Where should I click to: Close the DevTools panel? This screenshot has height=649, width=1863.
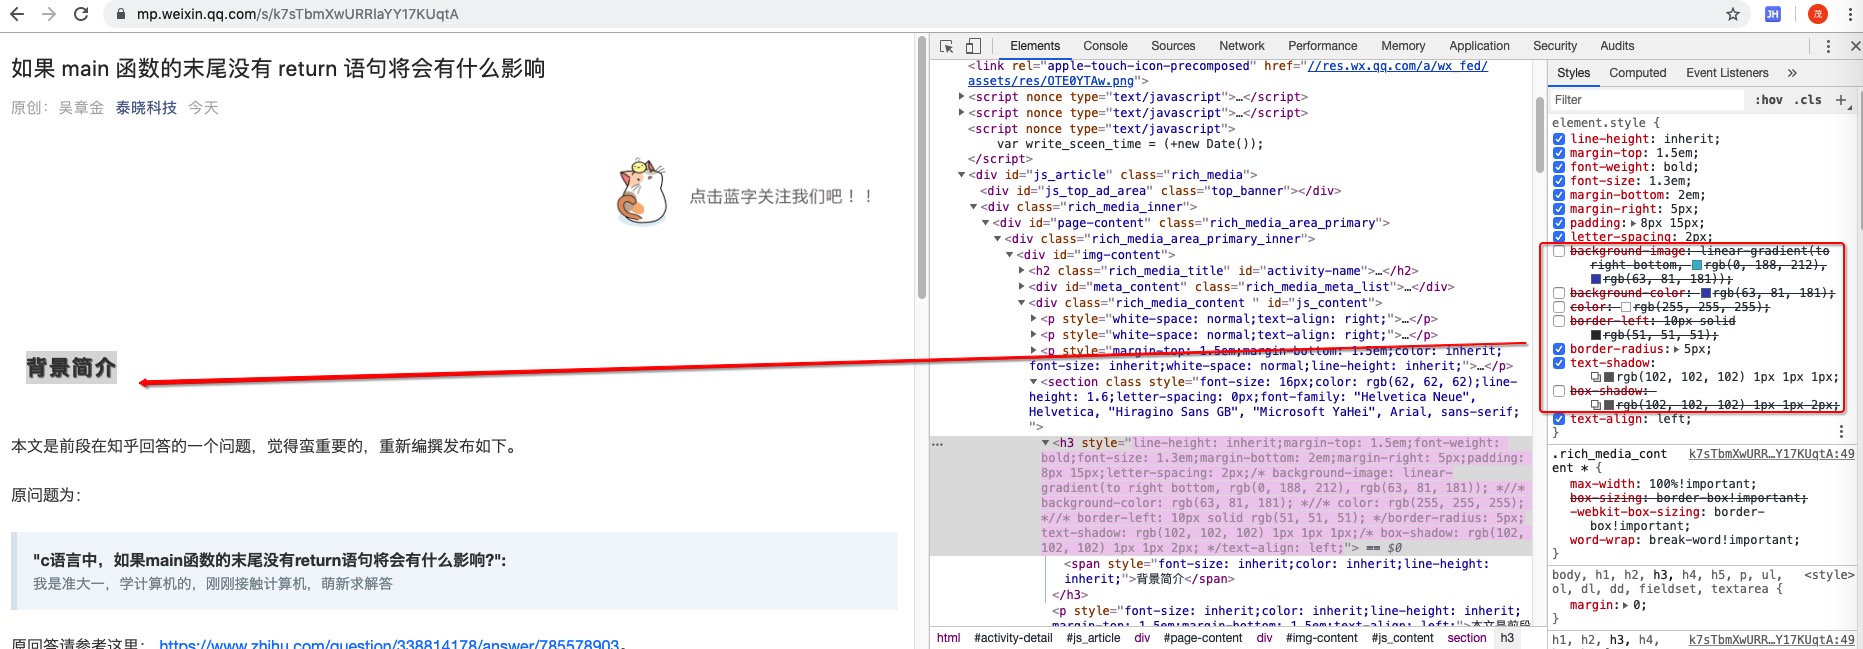[x=1855, y=46]
